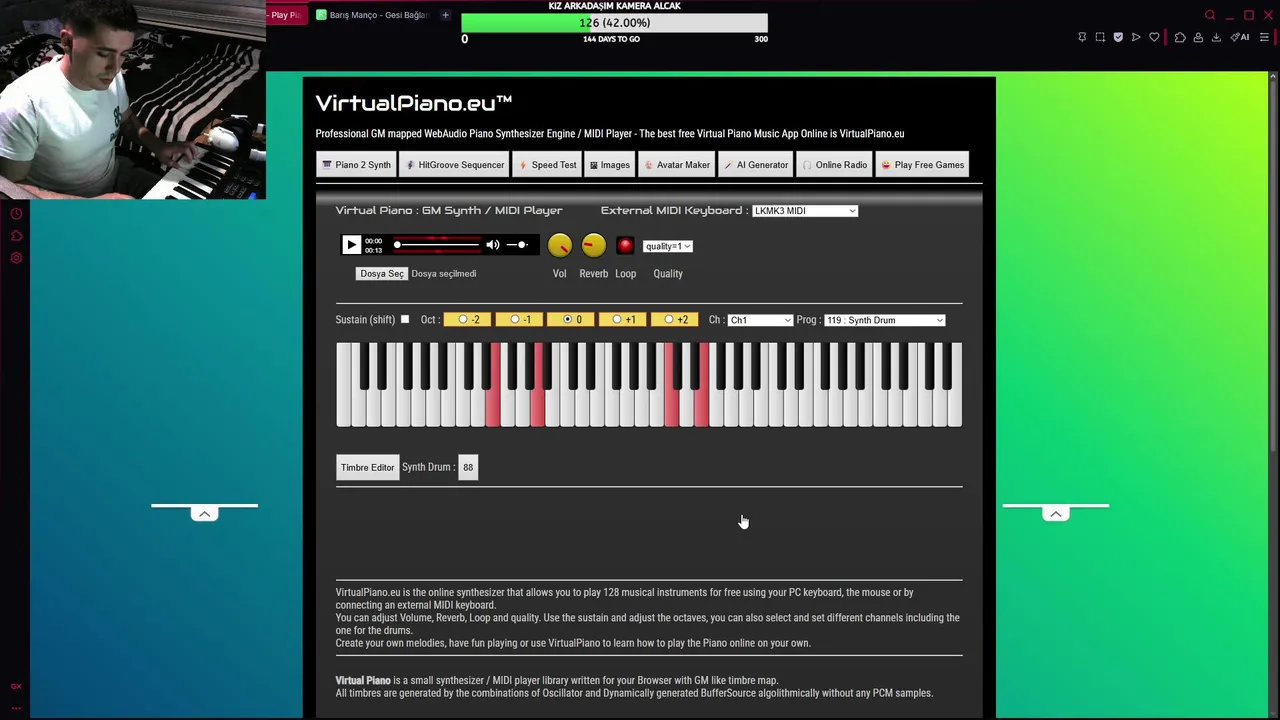The height and width of the screenshot is (720, 1280).
Task: Click the Images button picture icon
Action: point(594,165)
